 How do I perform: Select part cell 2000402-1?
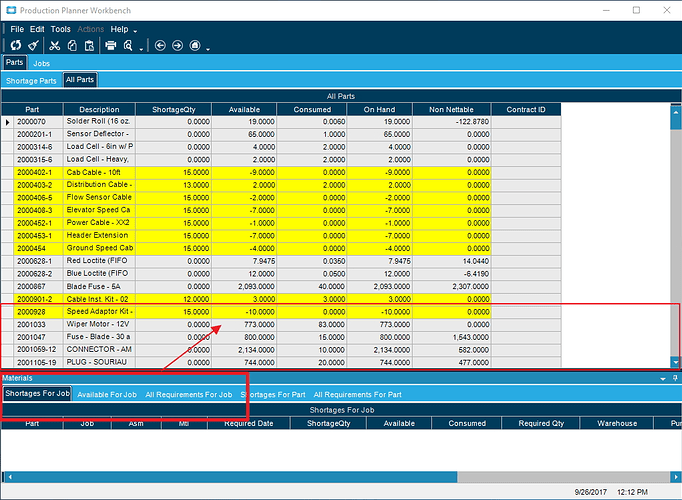(38, 173)
